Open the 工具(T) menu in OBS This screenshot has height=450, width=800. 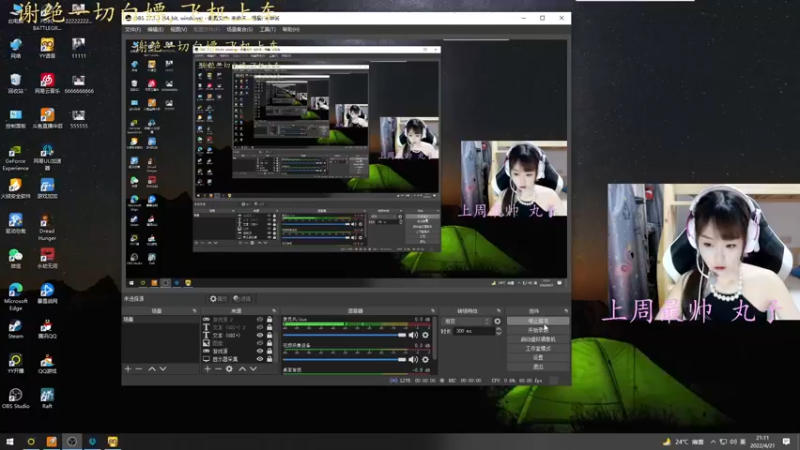(x=267, y=30)
